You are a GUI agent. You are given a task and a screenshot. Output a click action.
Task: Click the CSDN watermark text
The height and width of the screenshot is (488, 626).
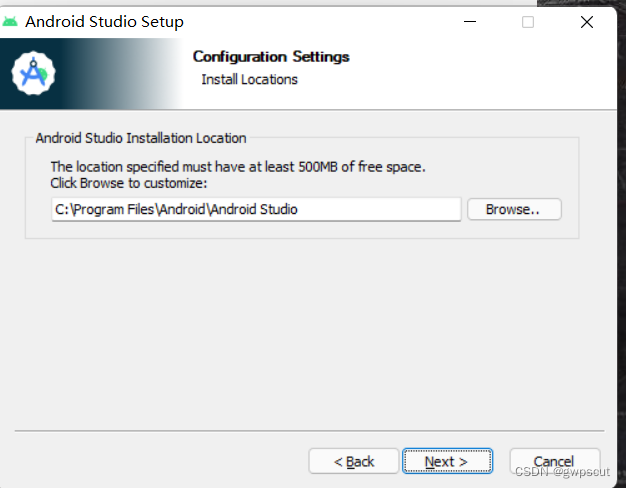562,472
